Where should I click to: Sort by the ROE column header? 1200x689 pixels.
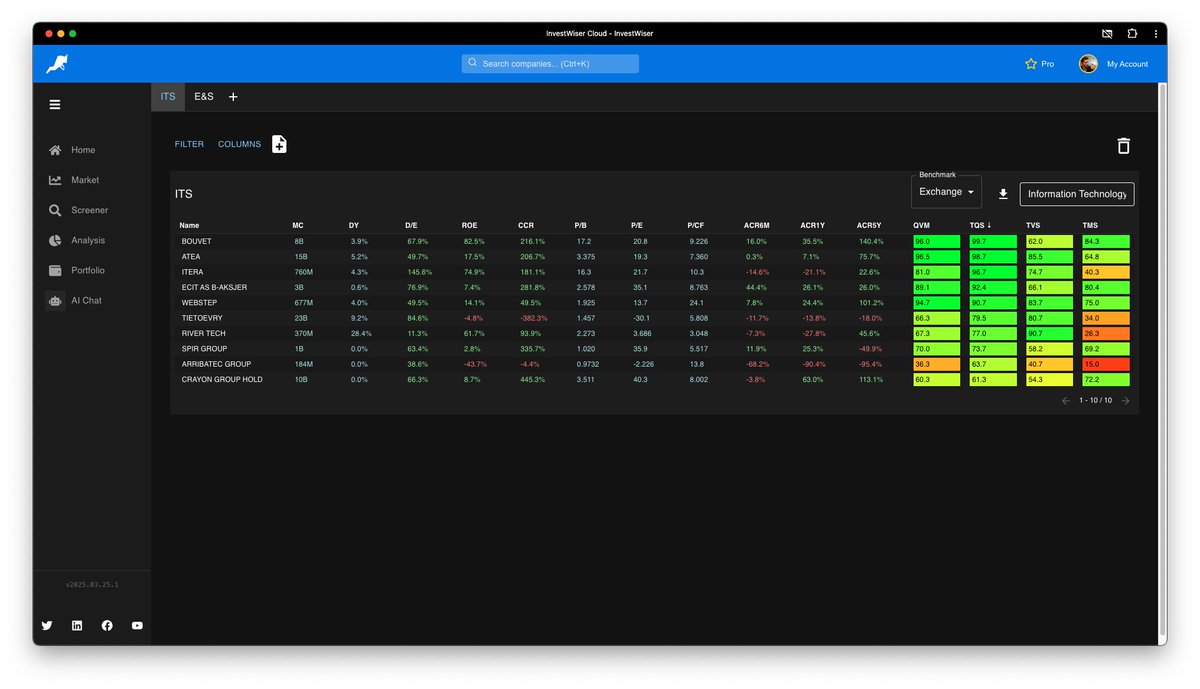pos(469,225)
